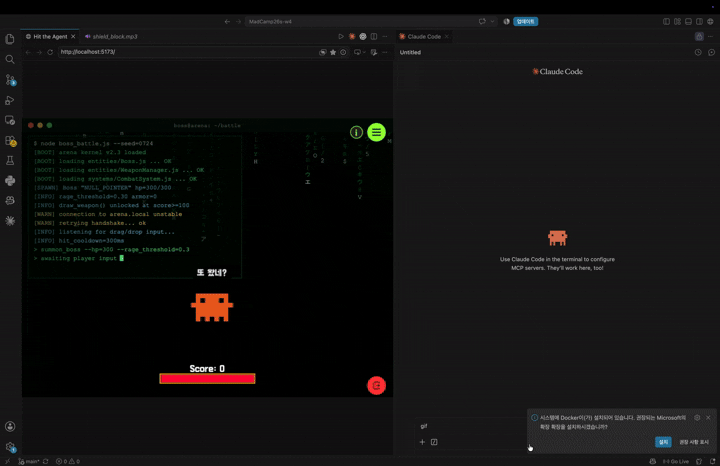This screenshot has width=720, height=466.
Task: Toggle the primary side bar layout icon
Action: pyautogui.click(x=666, y=22)
